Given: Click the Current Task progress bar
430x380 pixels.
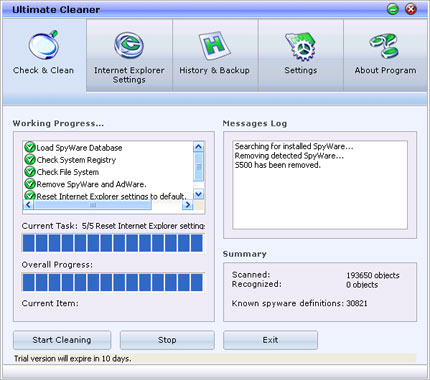Looking at the screenshot, I should tap(113, 243).
